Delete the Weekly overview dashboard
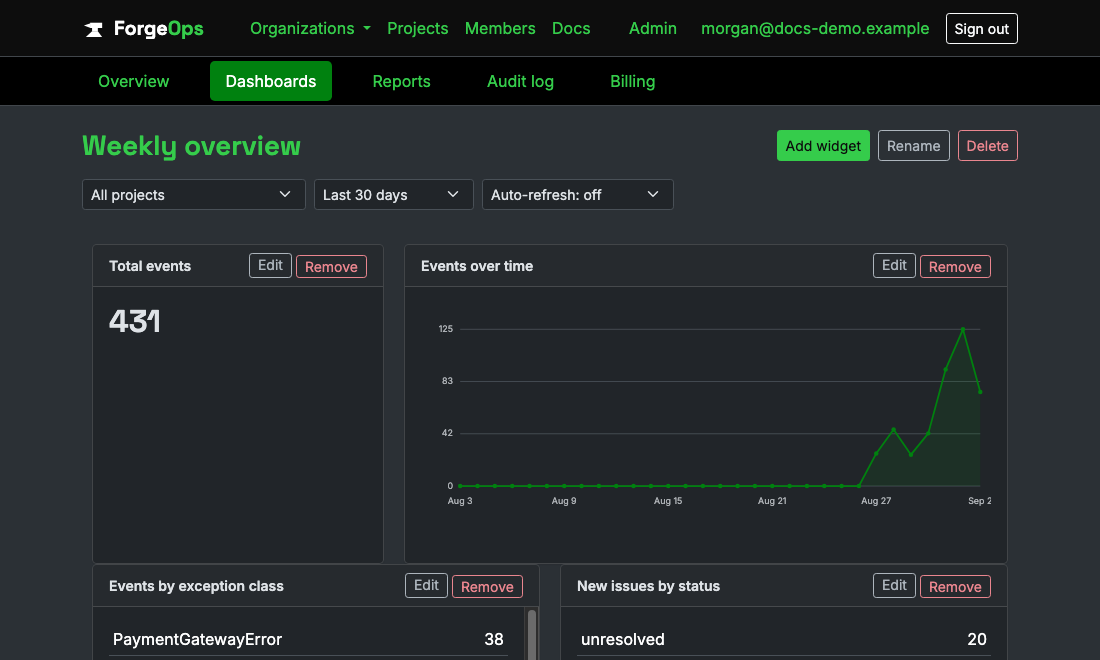The height and width of the screenshot is (660, 1100). [x=988, y=146]
